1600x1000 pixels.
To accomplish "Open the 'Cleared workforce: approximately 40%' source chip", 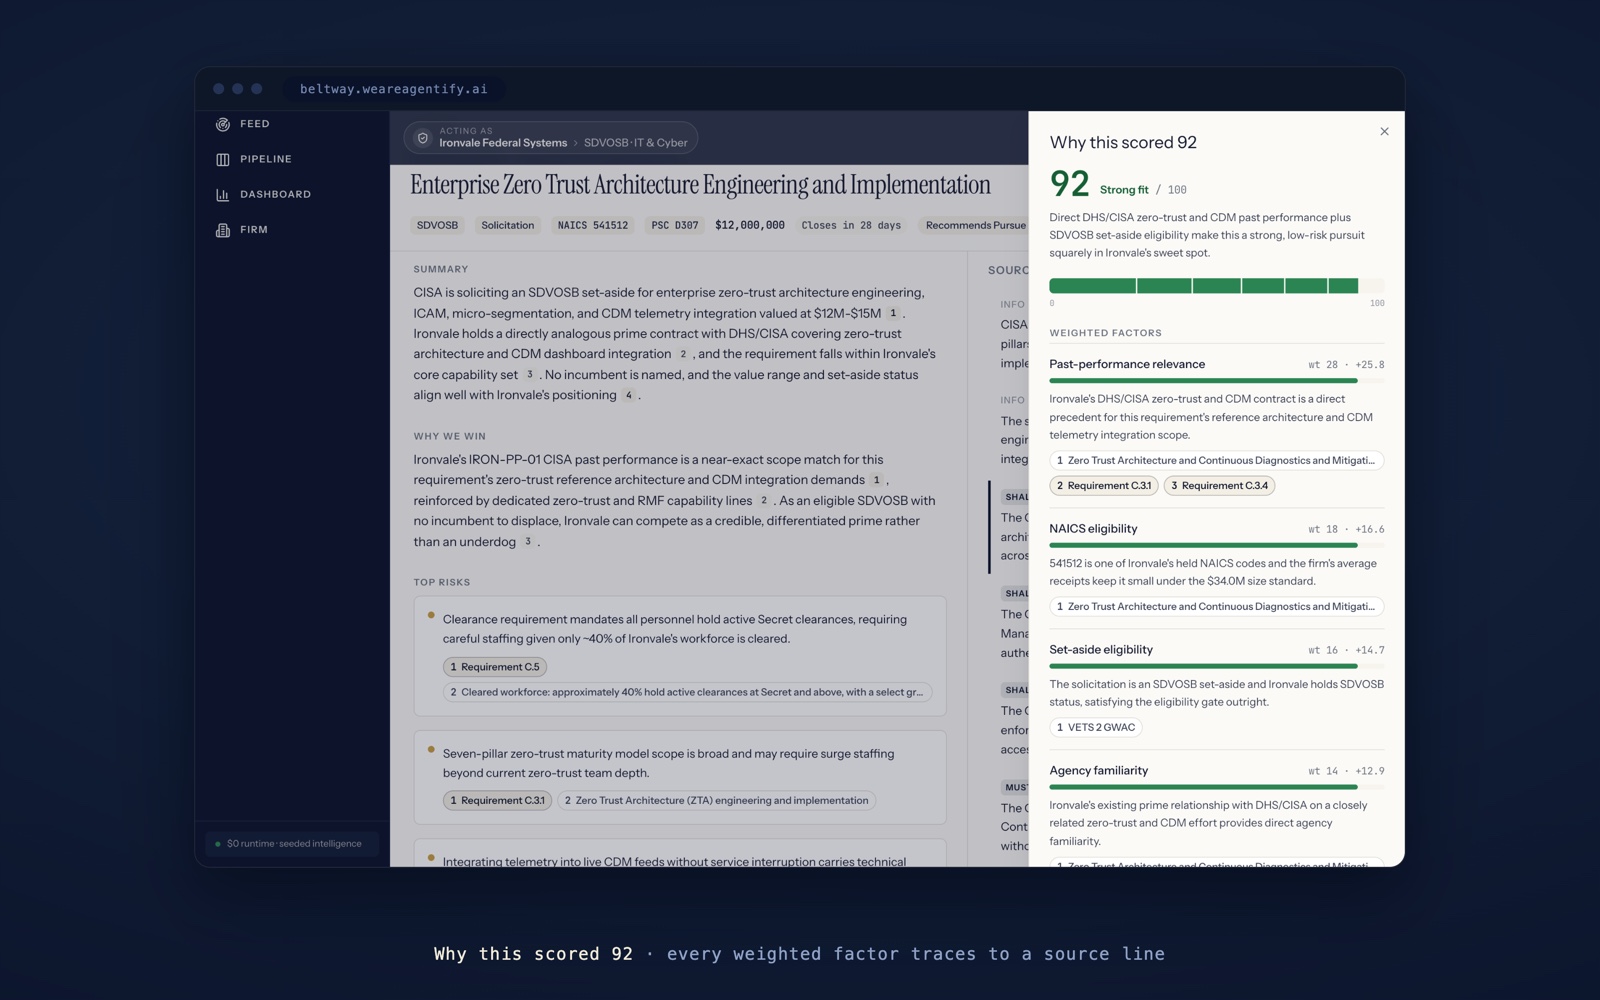I will click(x=687, y=692).
